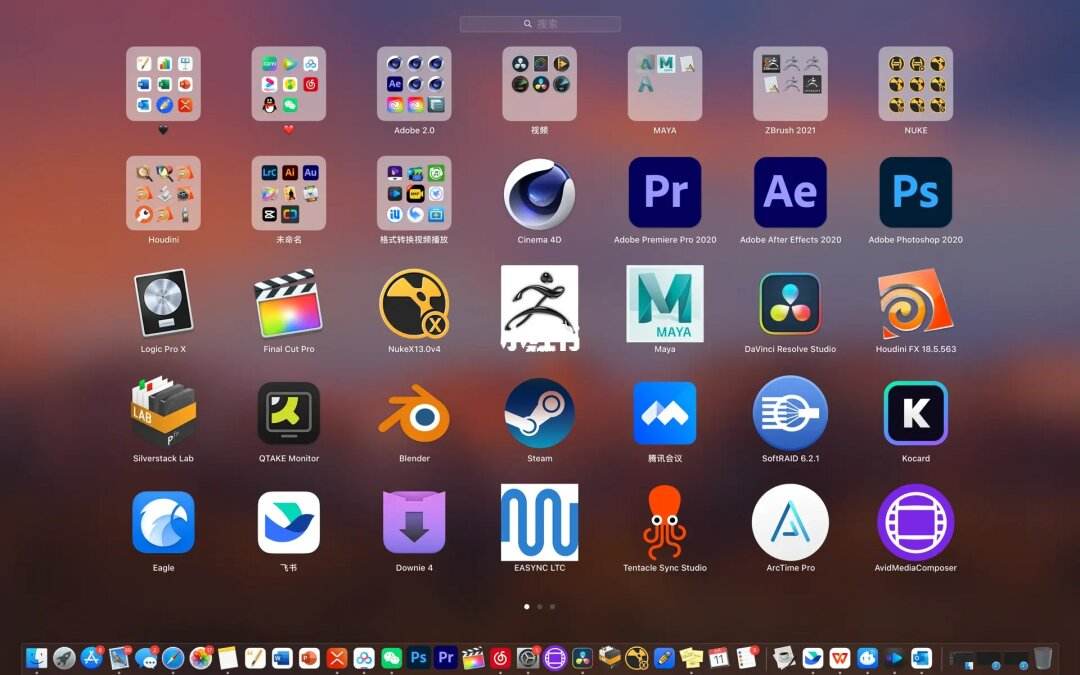Open QTAKE Monitor
The image size is (1080, 675).
(289, 413)
